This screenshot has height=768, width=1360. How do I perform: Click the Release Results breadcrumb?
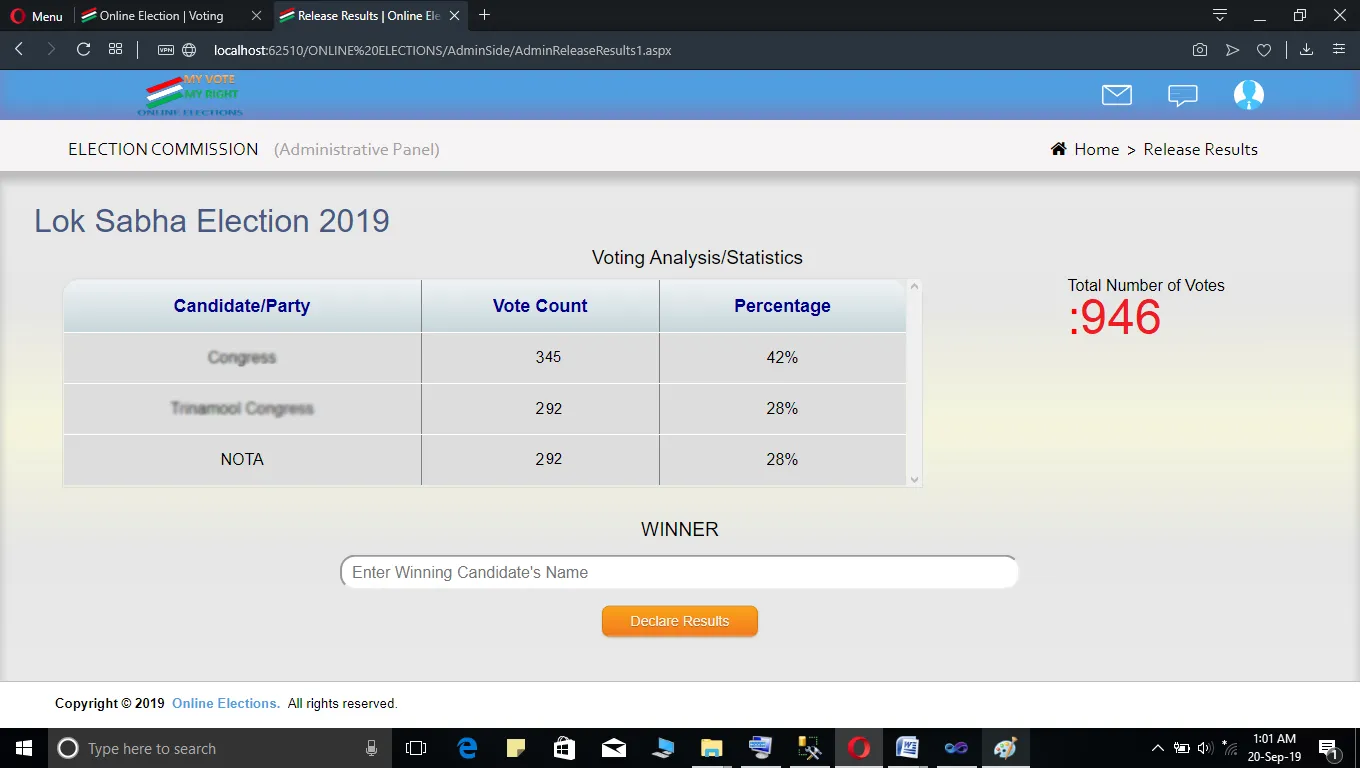(x=1200, y=149)
